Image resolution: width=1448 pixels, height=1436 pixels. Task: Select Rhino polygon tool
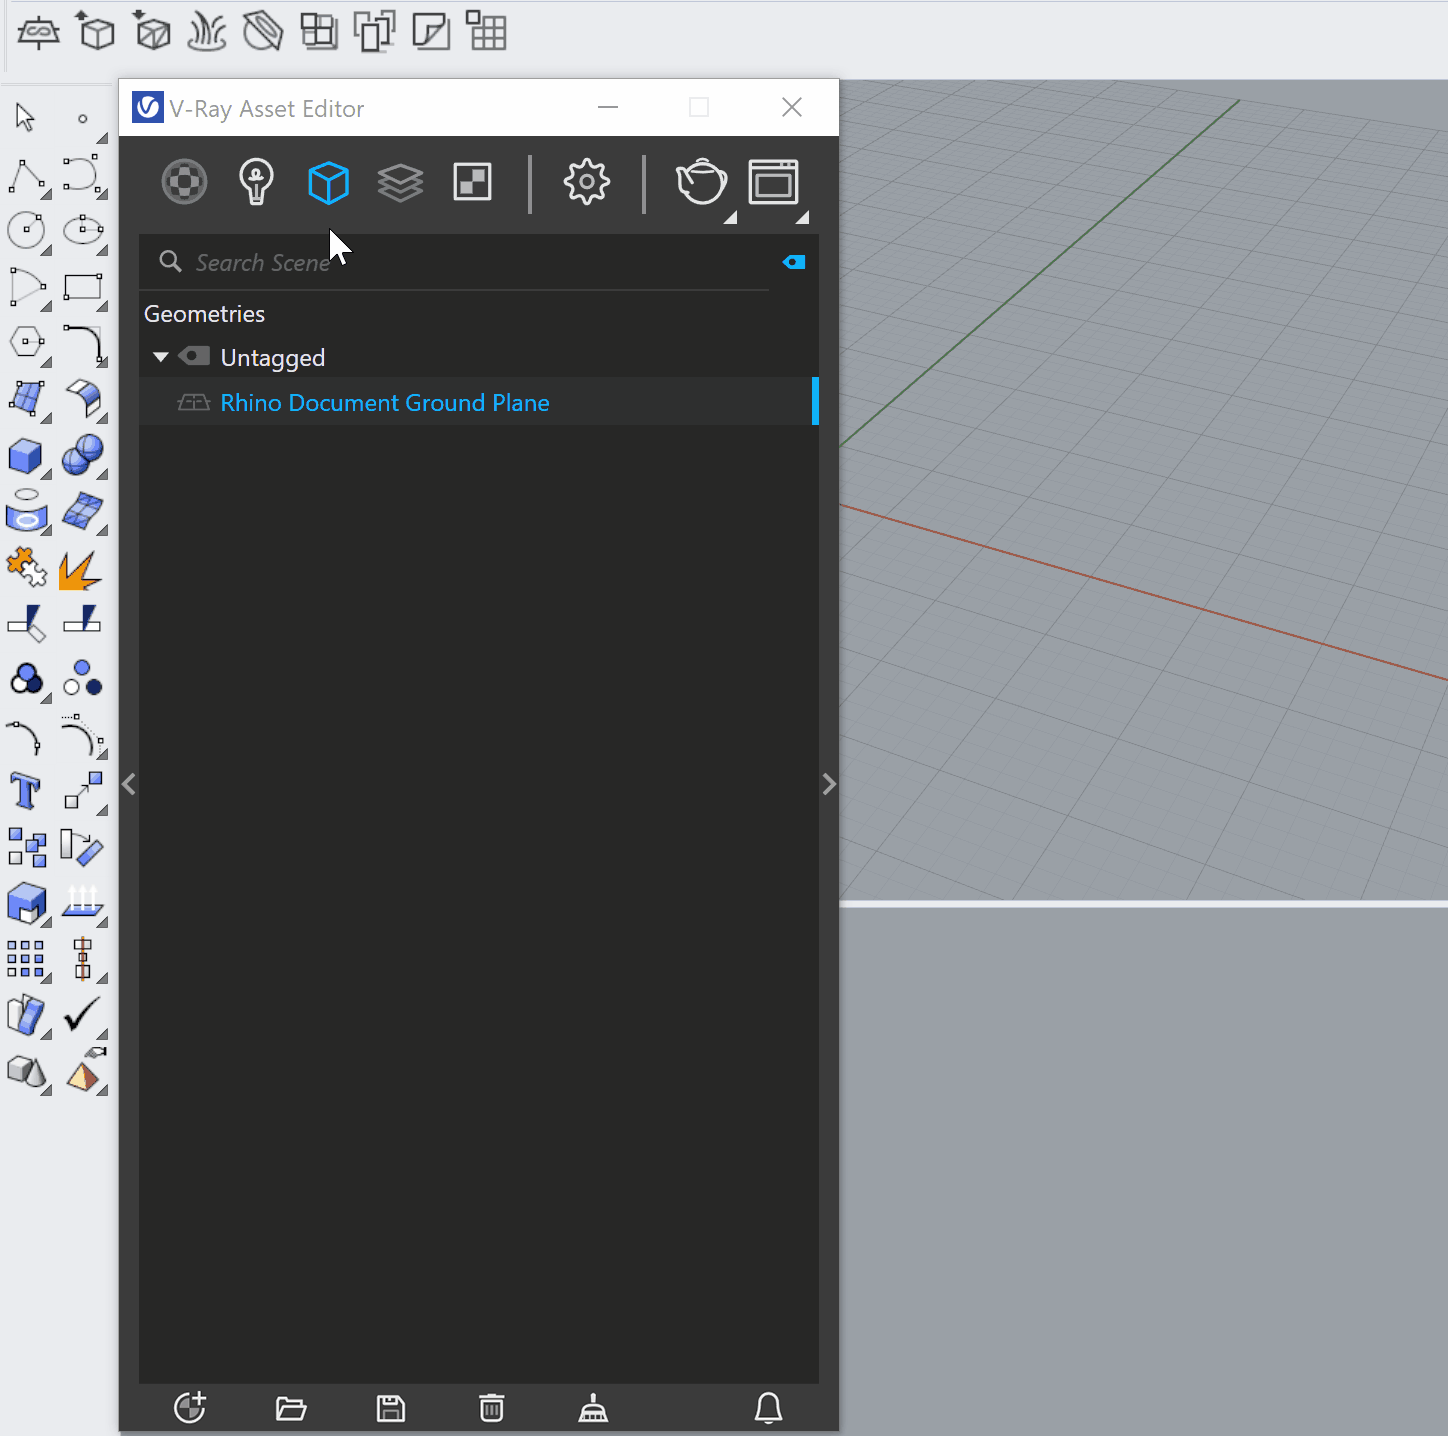coord(27,343)
